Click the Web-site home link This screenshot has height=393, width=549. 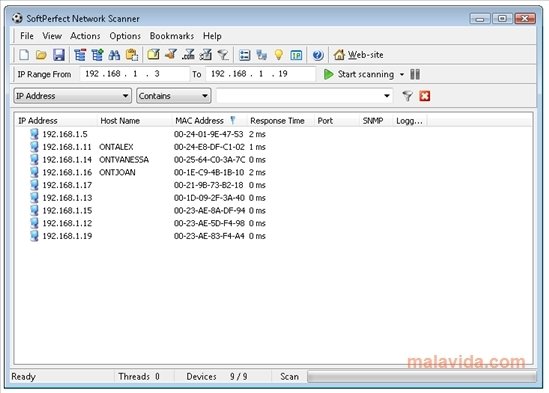(359, 55)
